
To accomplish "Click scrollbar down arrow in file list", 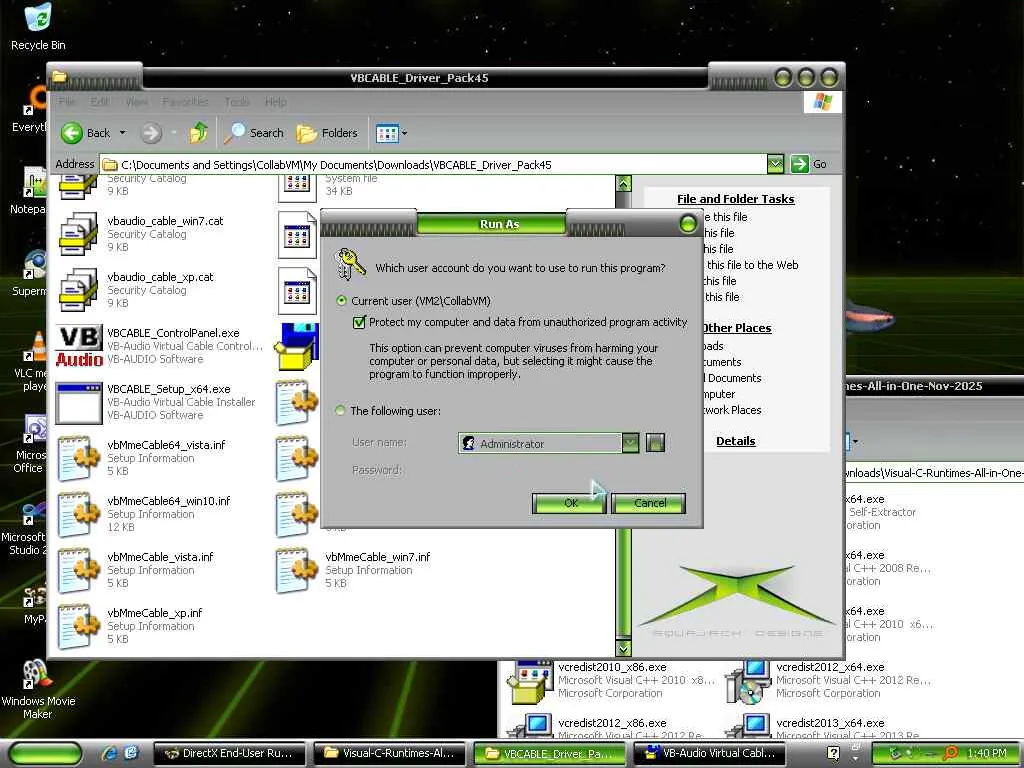I will 624,648.
